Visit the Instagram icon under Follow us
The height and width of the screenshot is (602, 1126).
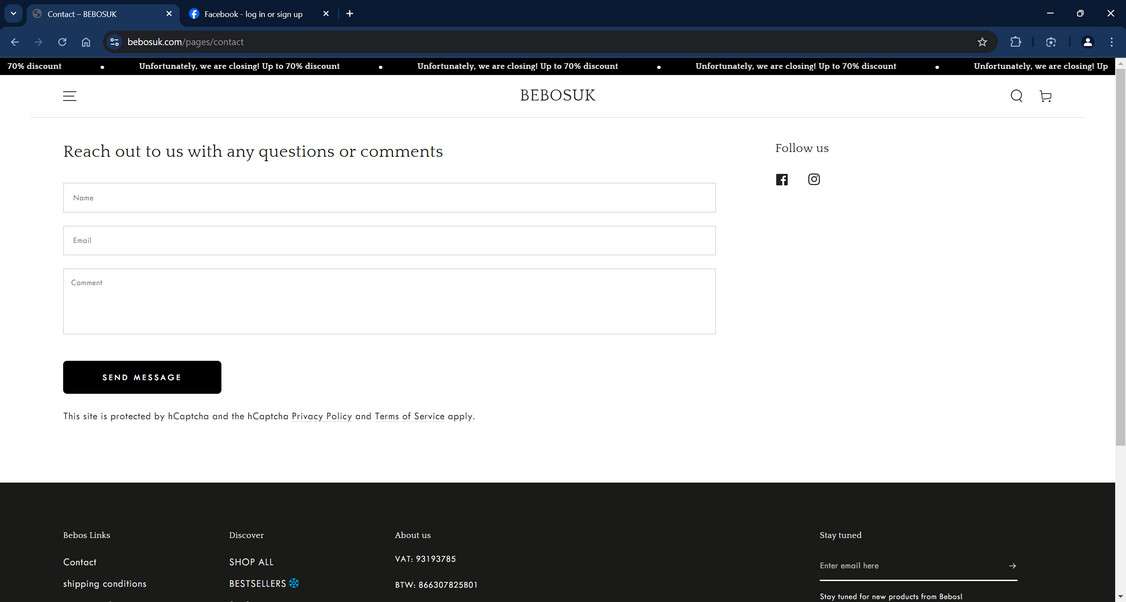tap(814, 179)
